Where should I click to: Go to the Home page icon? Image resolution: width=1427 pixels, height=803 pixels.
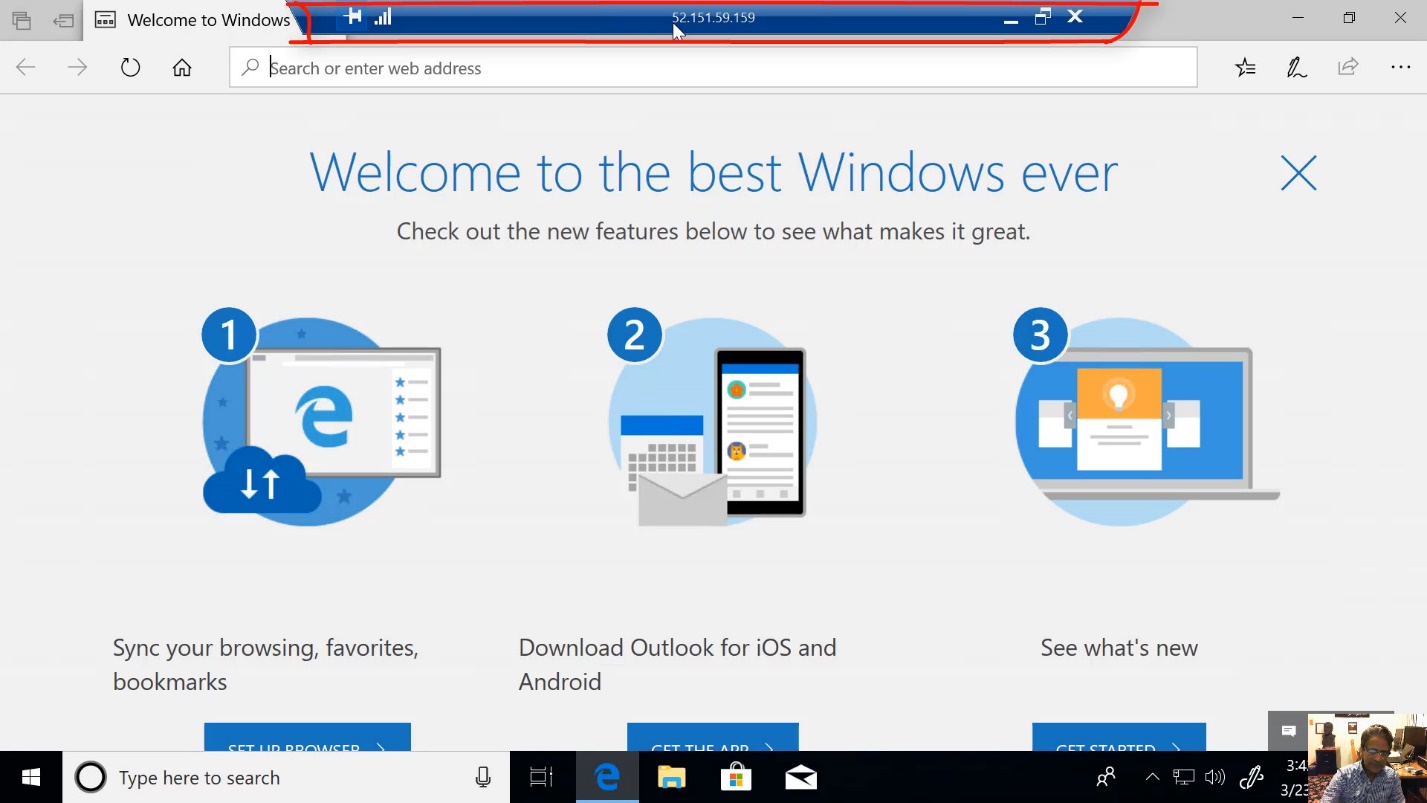coord(181,68)
